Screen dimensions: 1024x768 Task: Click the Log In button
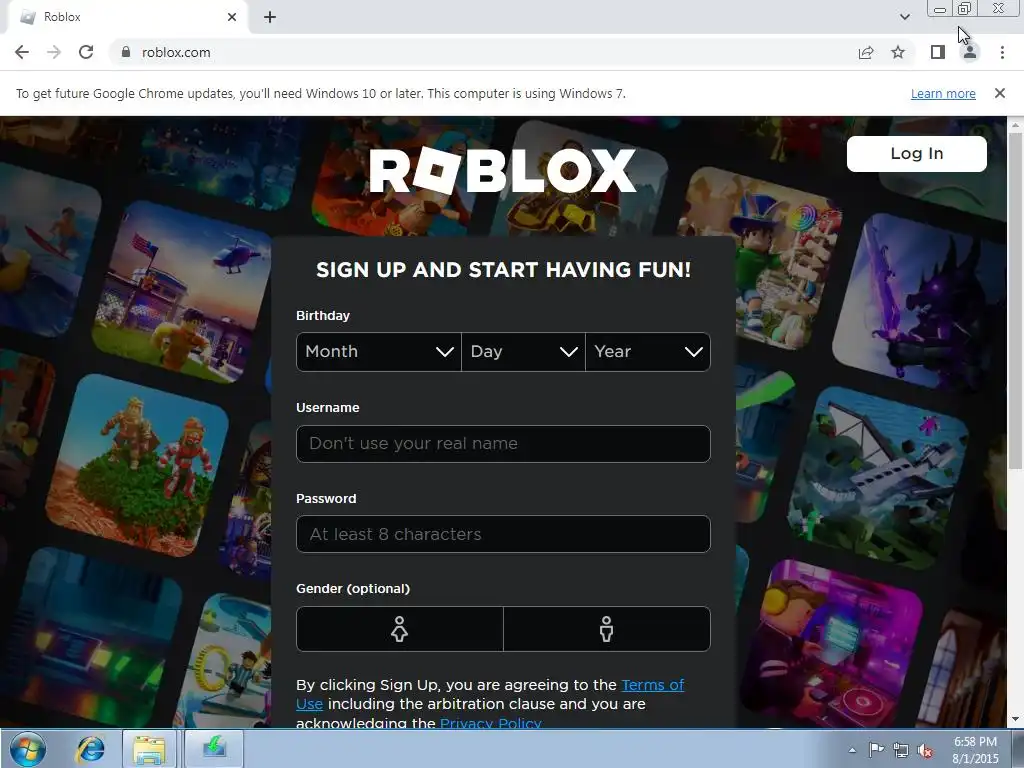tap(917, 154)
